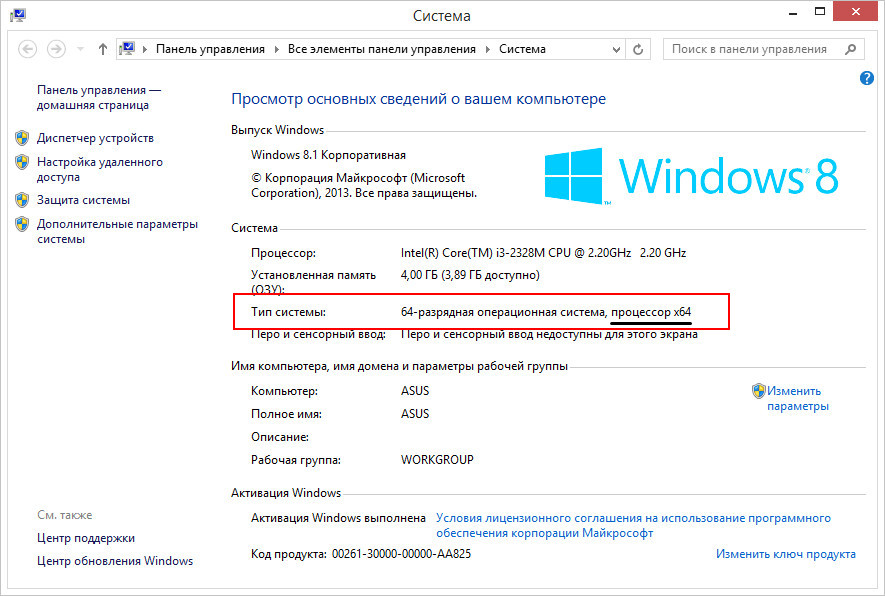Viewport: 885px width, 596px height.
Task: Maximize the Система window
Action: point(820,11)
